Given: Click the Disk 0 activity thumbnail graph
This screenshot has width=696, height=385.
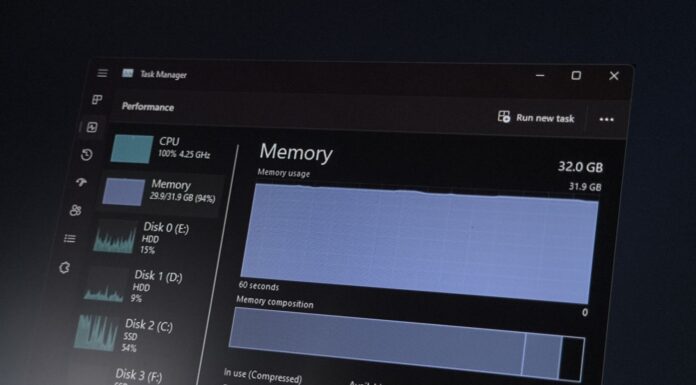Looking at the screenshot, I should point(115,238).
